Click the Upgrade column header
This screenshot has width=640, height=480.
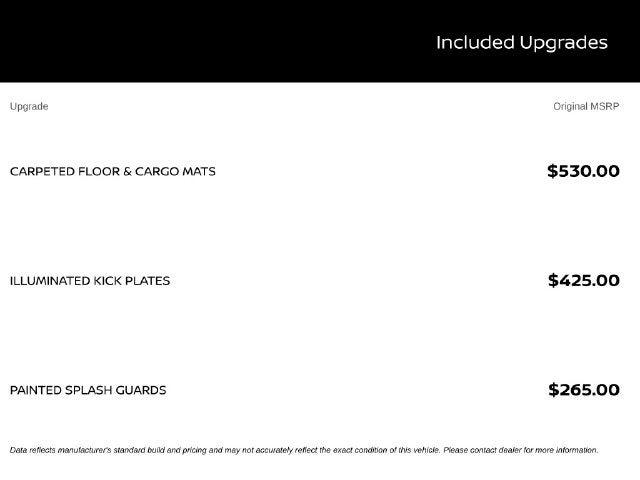click(x=29, y=107)
